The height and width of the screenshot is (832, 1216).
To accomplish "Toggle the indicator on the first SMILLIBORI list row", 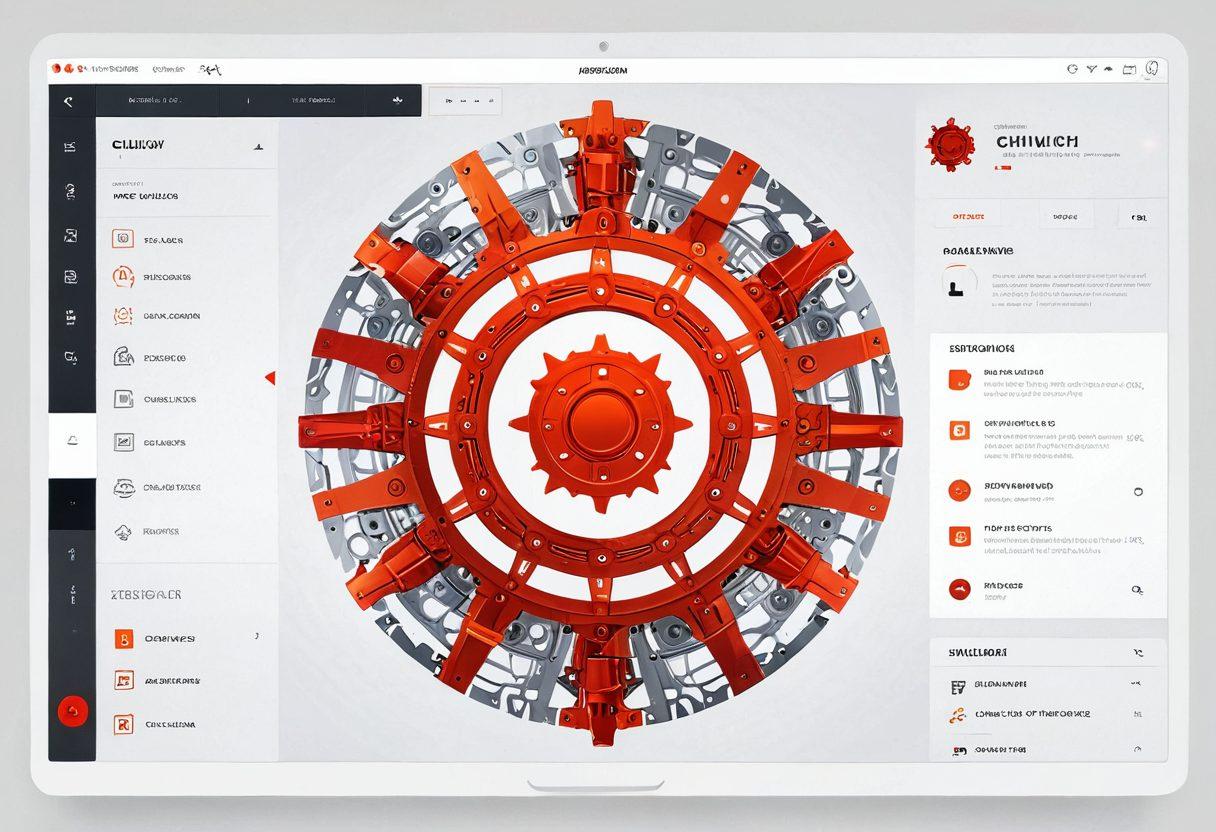I will coord(1136,684).
